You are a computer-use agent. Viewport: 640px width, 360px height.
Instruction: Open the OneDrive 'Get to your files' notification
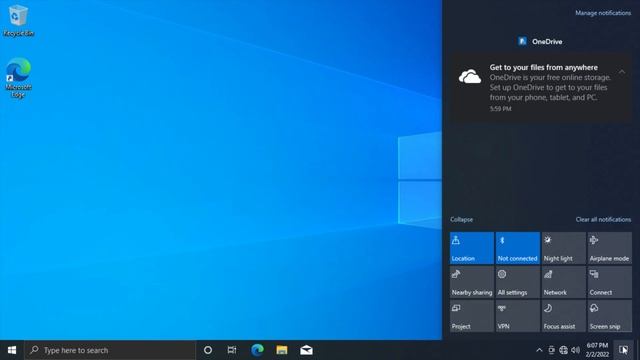click(541, 87)
